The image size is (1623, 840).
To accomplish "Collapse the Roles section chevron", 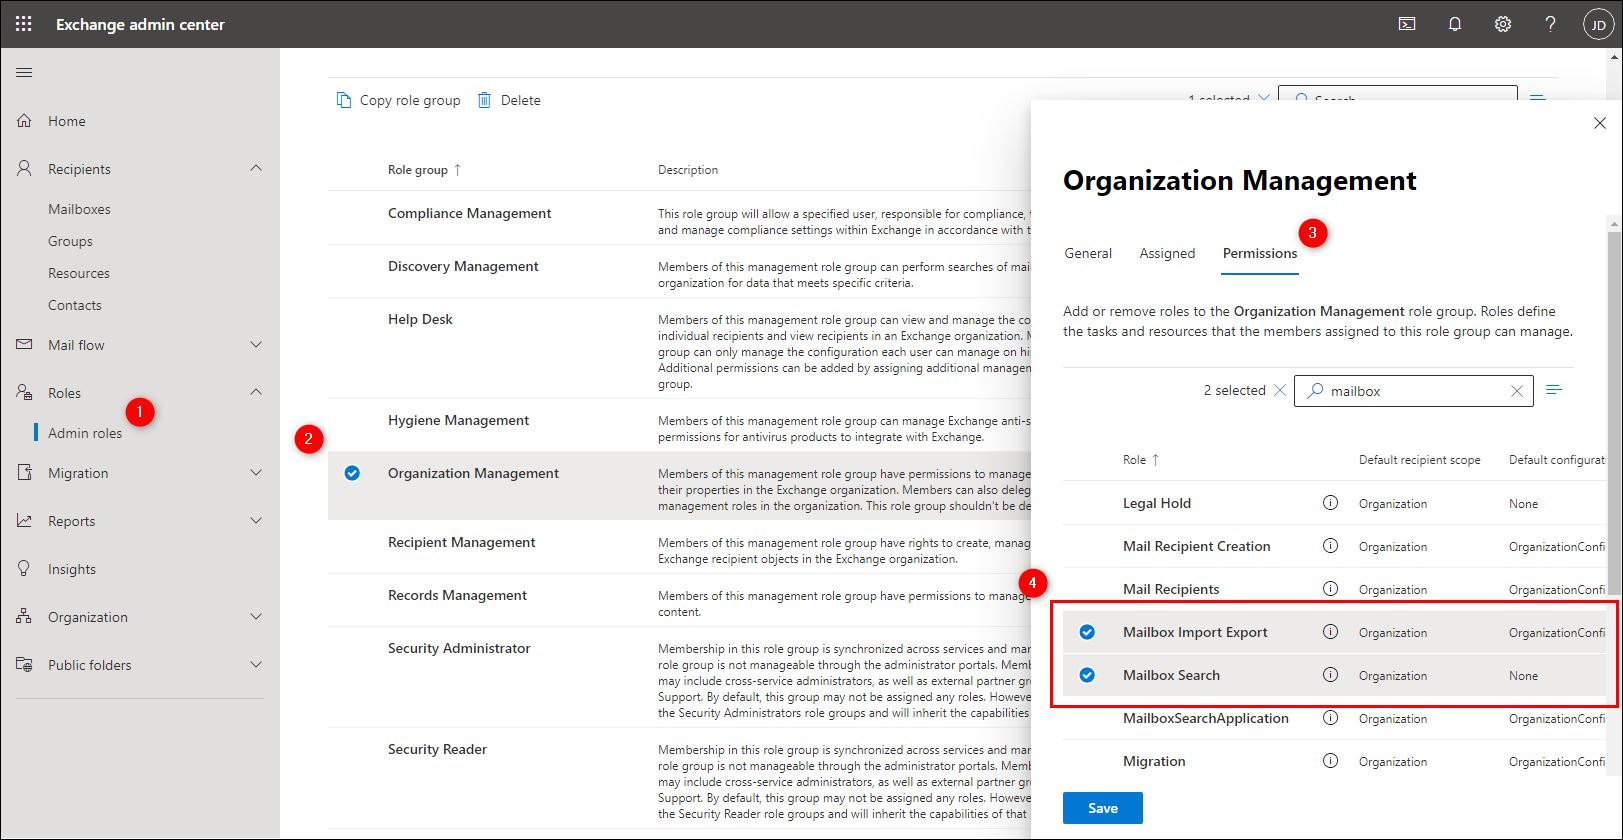I will pos(256,392).
